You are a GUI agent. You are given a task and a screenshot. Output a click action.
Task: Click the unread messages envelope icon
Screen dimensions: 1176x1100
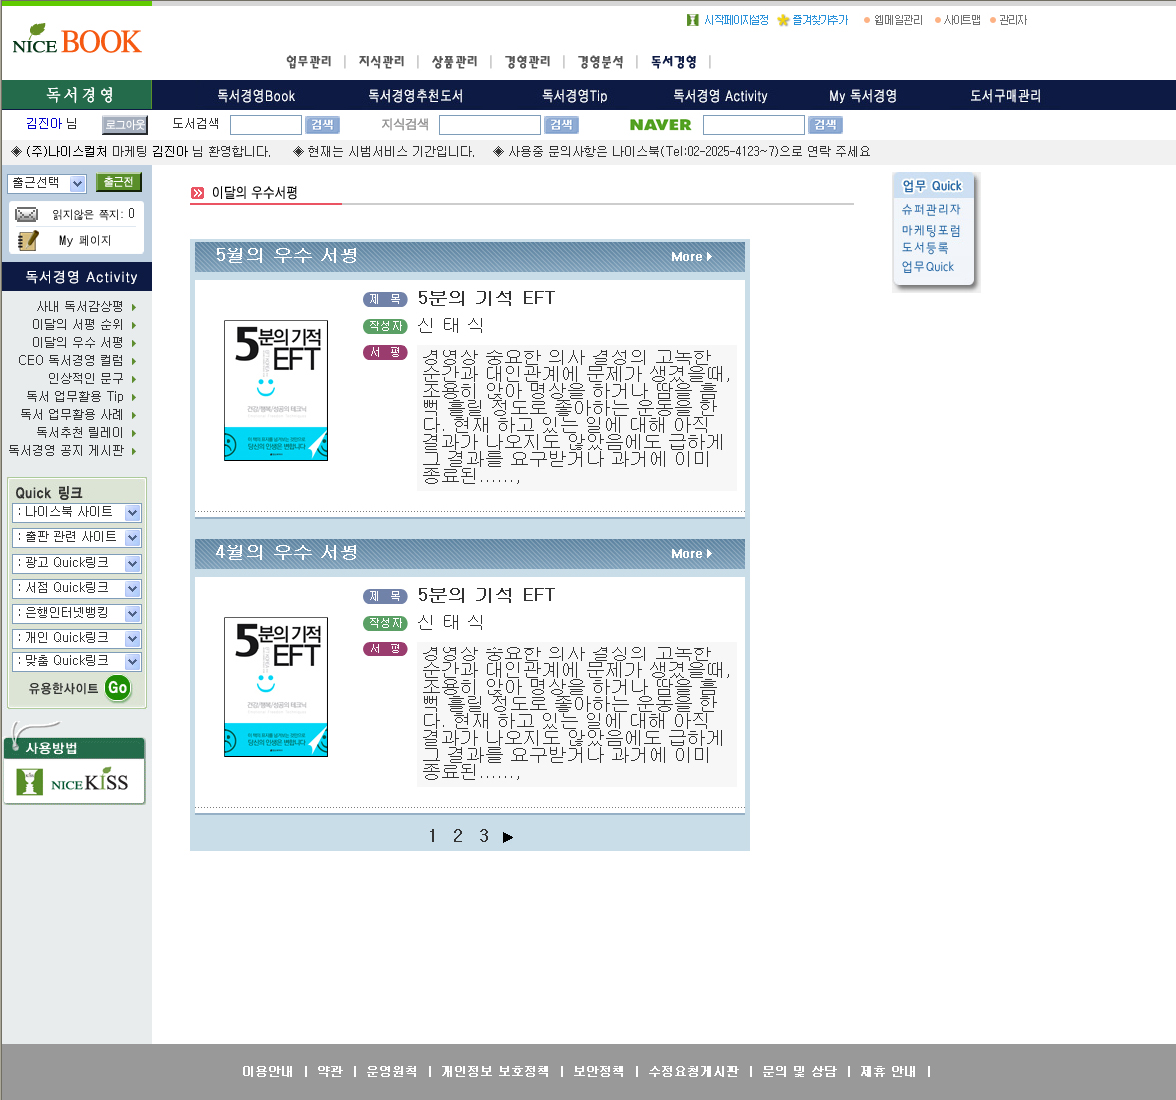click(x=27, y=215)
